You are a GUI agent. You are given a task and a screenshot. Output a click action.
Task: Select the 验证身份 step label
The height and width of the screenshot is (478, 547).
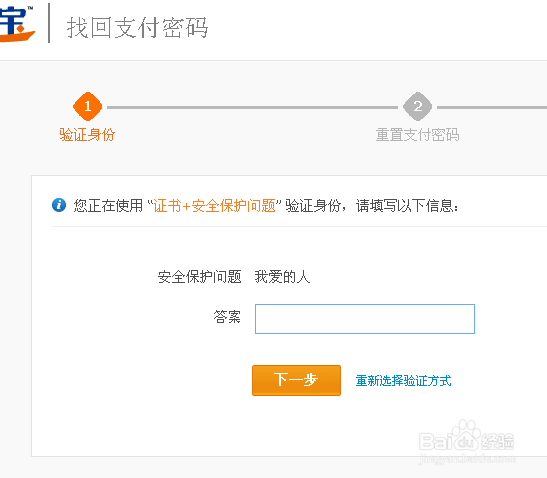(x=87, y=135)
